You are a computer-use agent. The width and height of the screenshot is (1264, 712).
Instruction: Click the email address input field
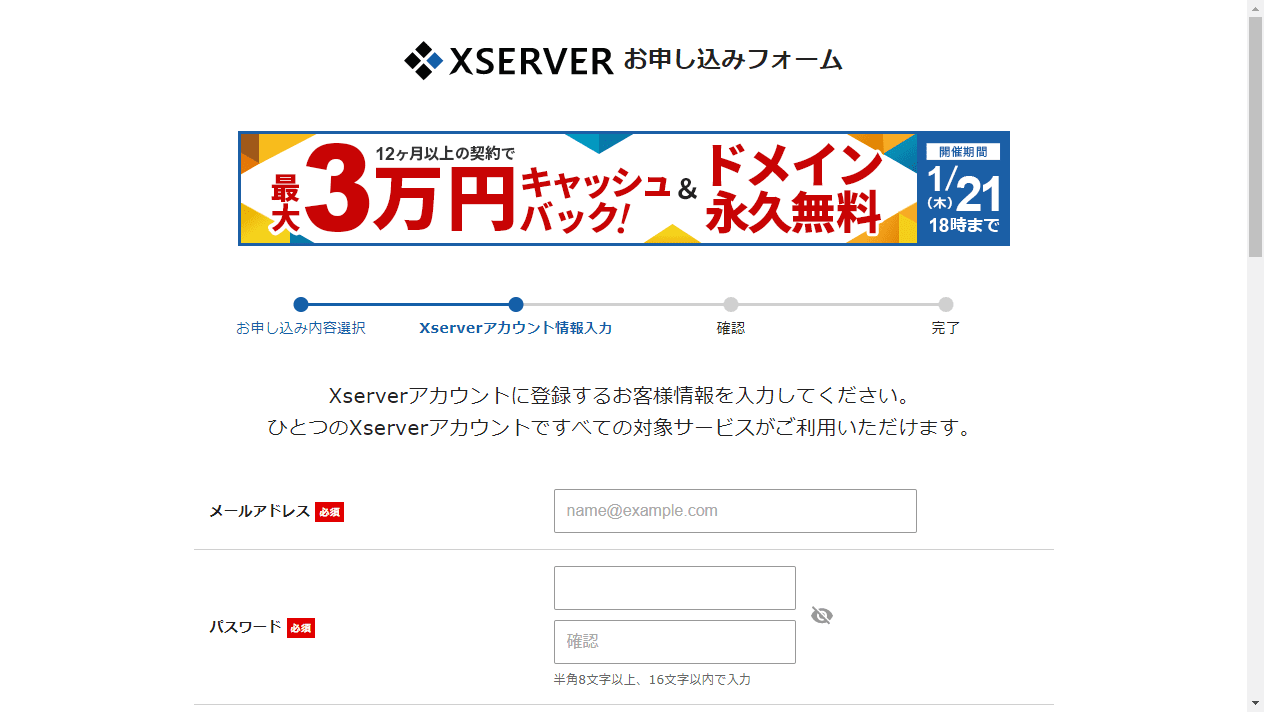[x=735, y=511]
